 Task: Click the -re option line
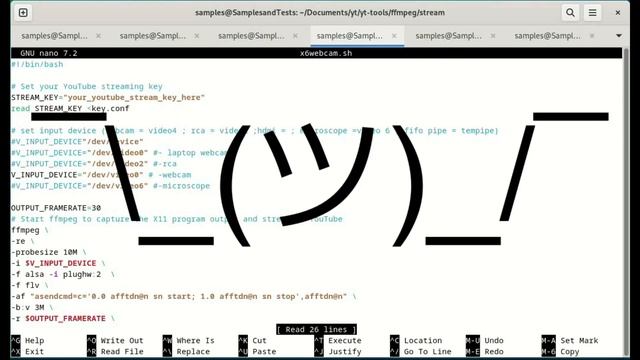tap(22, 241)
